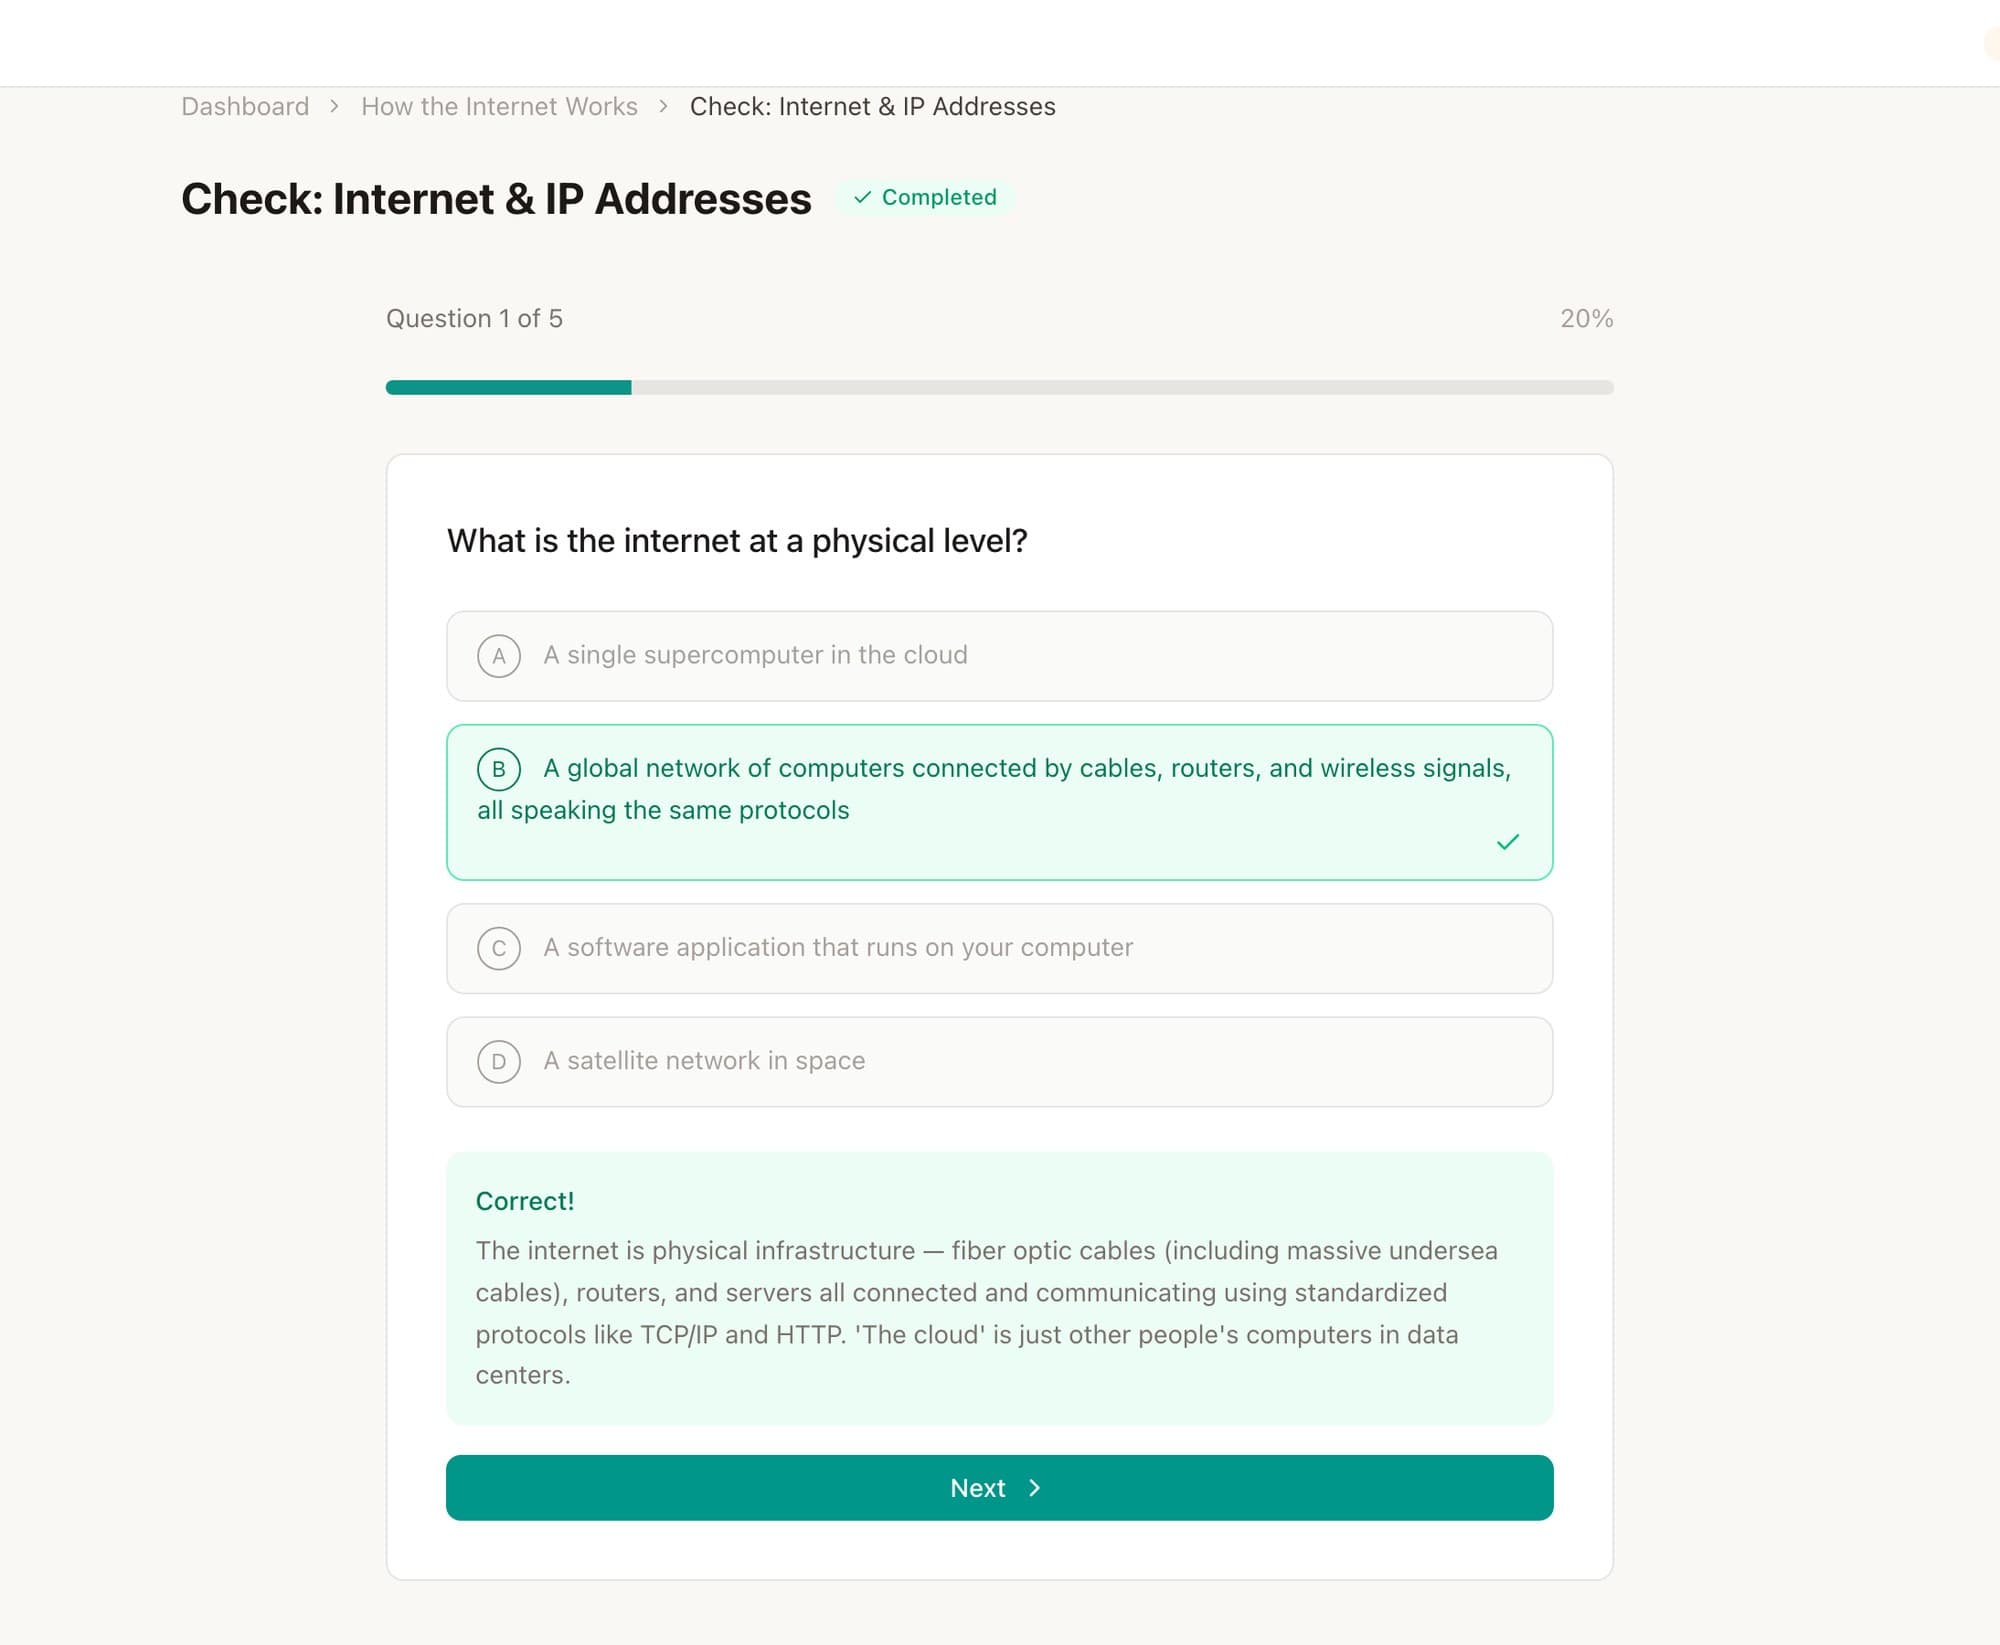Click the Correct! explanation box
The width and height of the screenshot is (2000, 1645).
(999, 1288)
